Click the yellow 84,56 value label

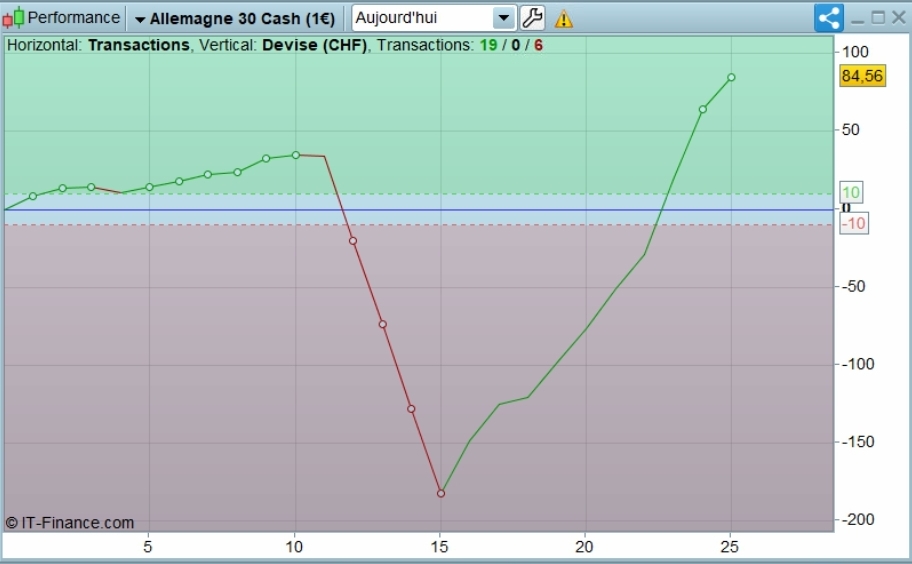(863, 76)
